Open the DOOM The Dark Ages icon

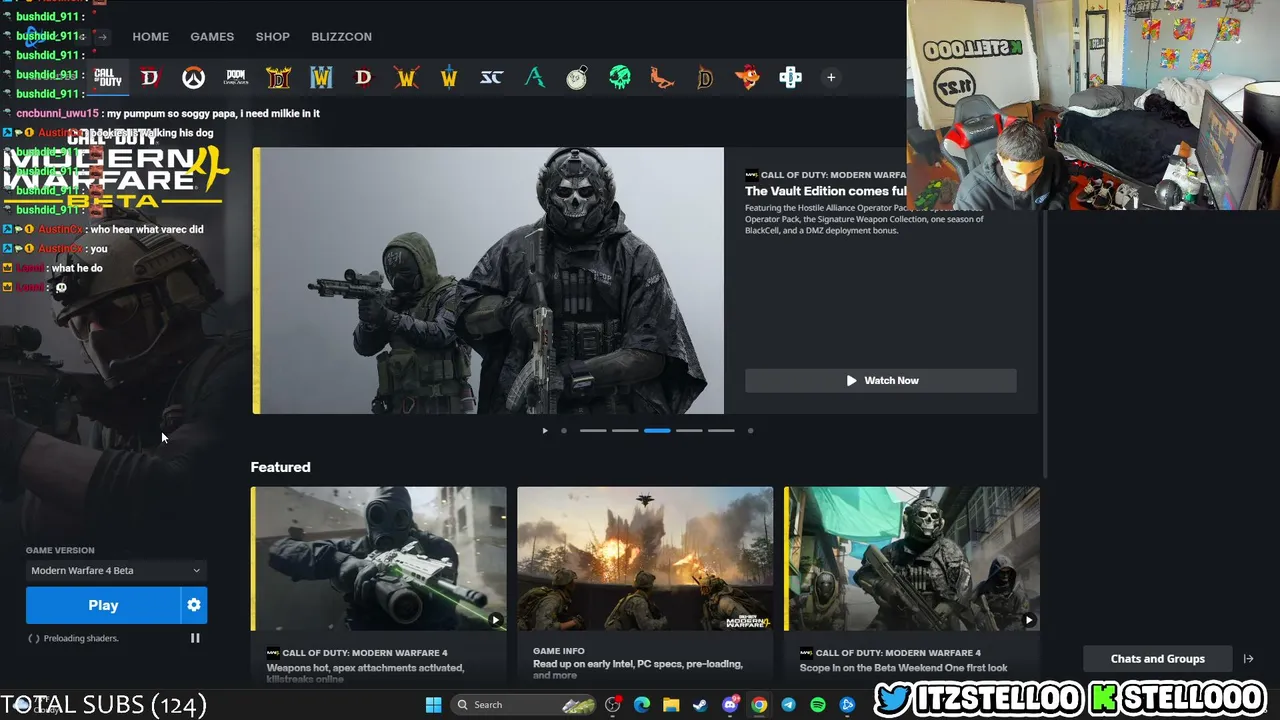[x=236, y=77]
